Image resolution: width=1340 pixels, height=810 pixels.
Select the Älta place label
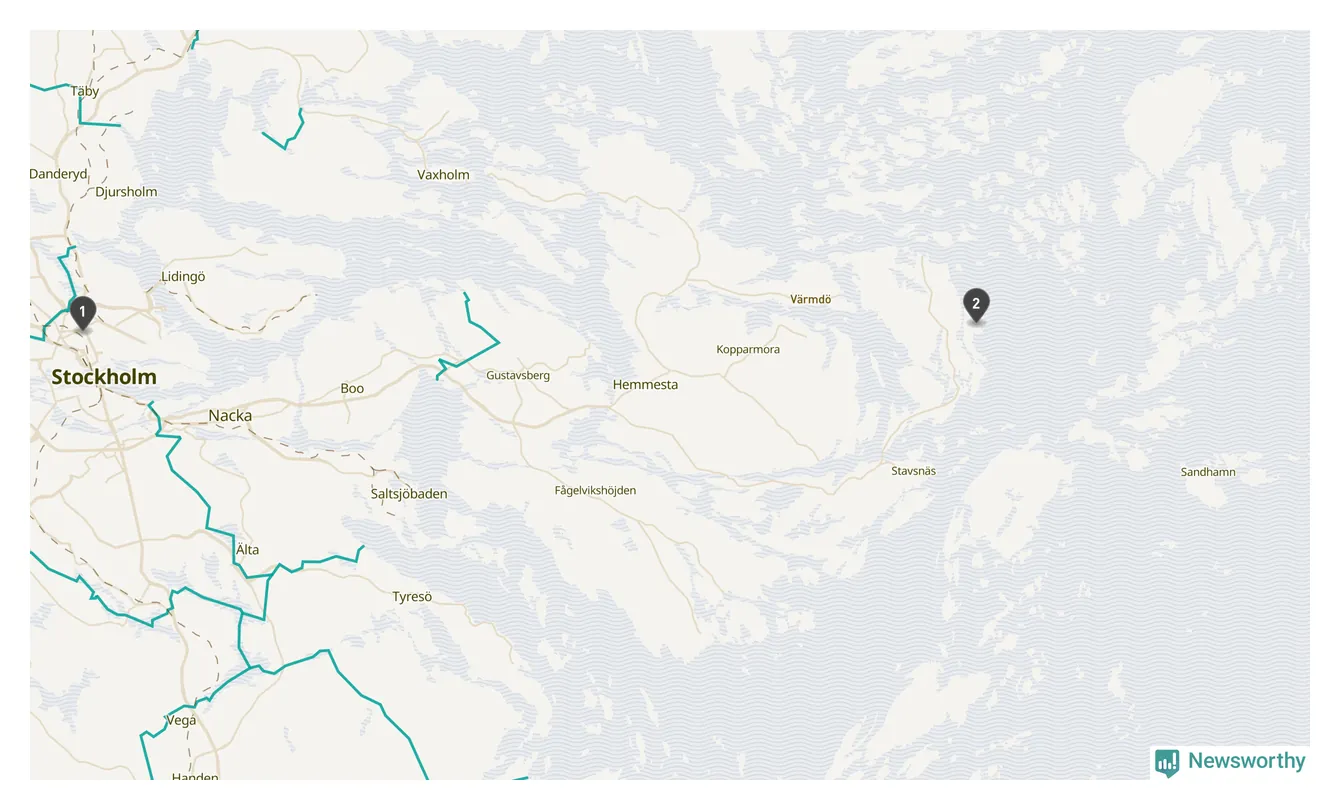(x=247, y=550)
